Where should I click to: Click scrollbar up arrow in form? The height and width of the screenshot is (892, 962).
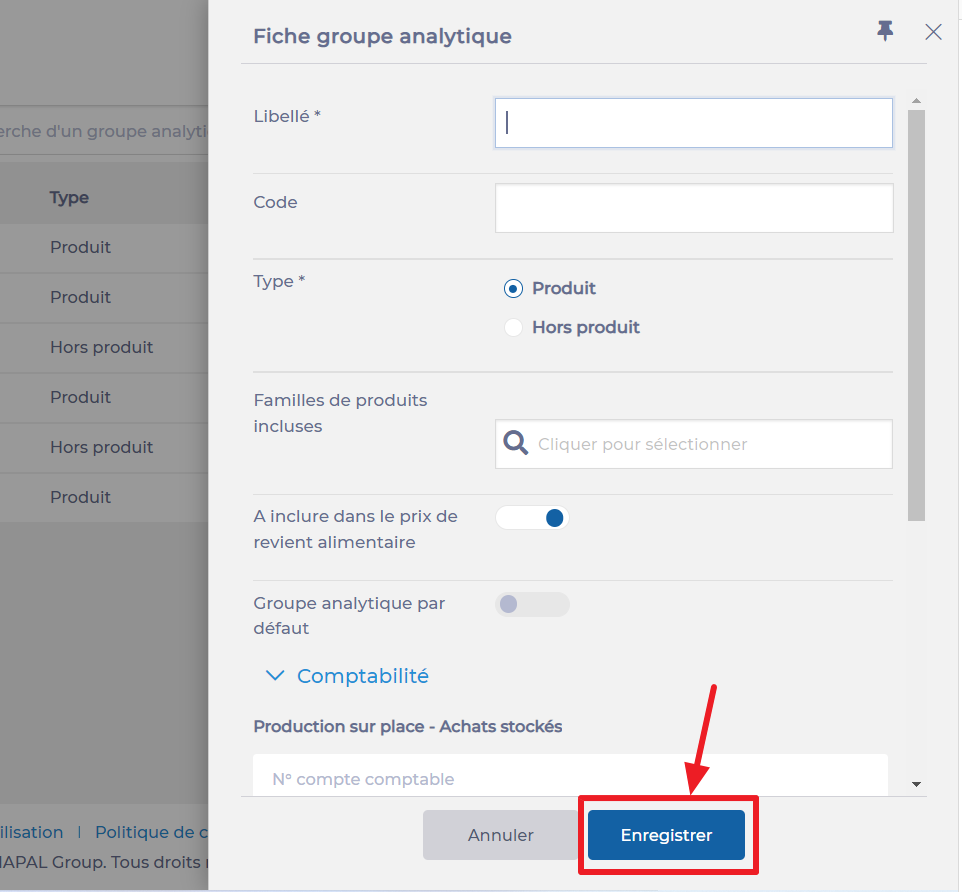pos(916,101)
